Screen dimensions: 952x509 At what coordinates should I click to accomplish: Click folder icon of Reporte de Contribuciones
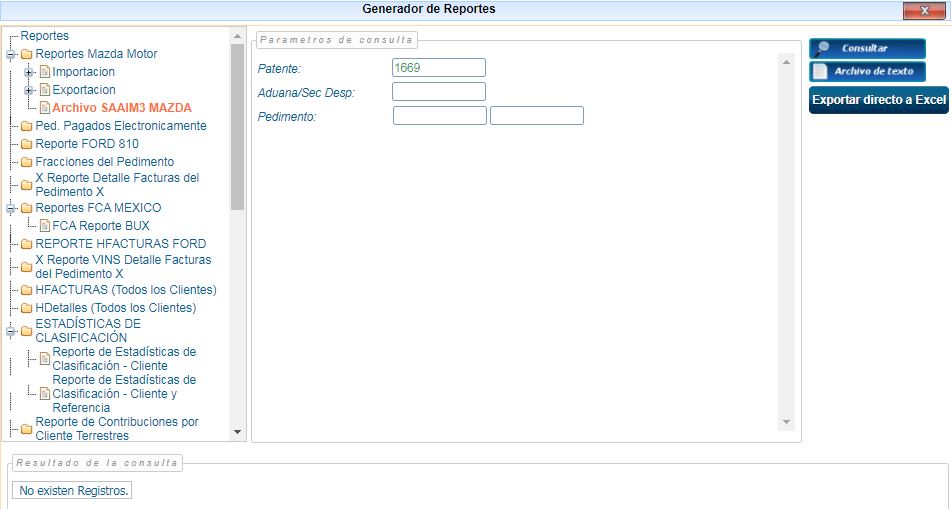coord(26,429)
